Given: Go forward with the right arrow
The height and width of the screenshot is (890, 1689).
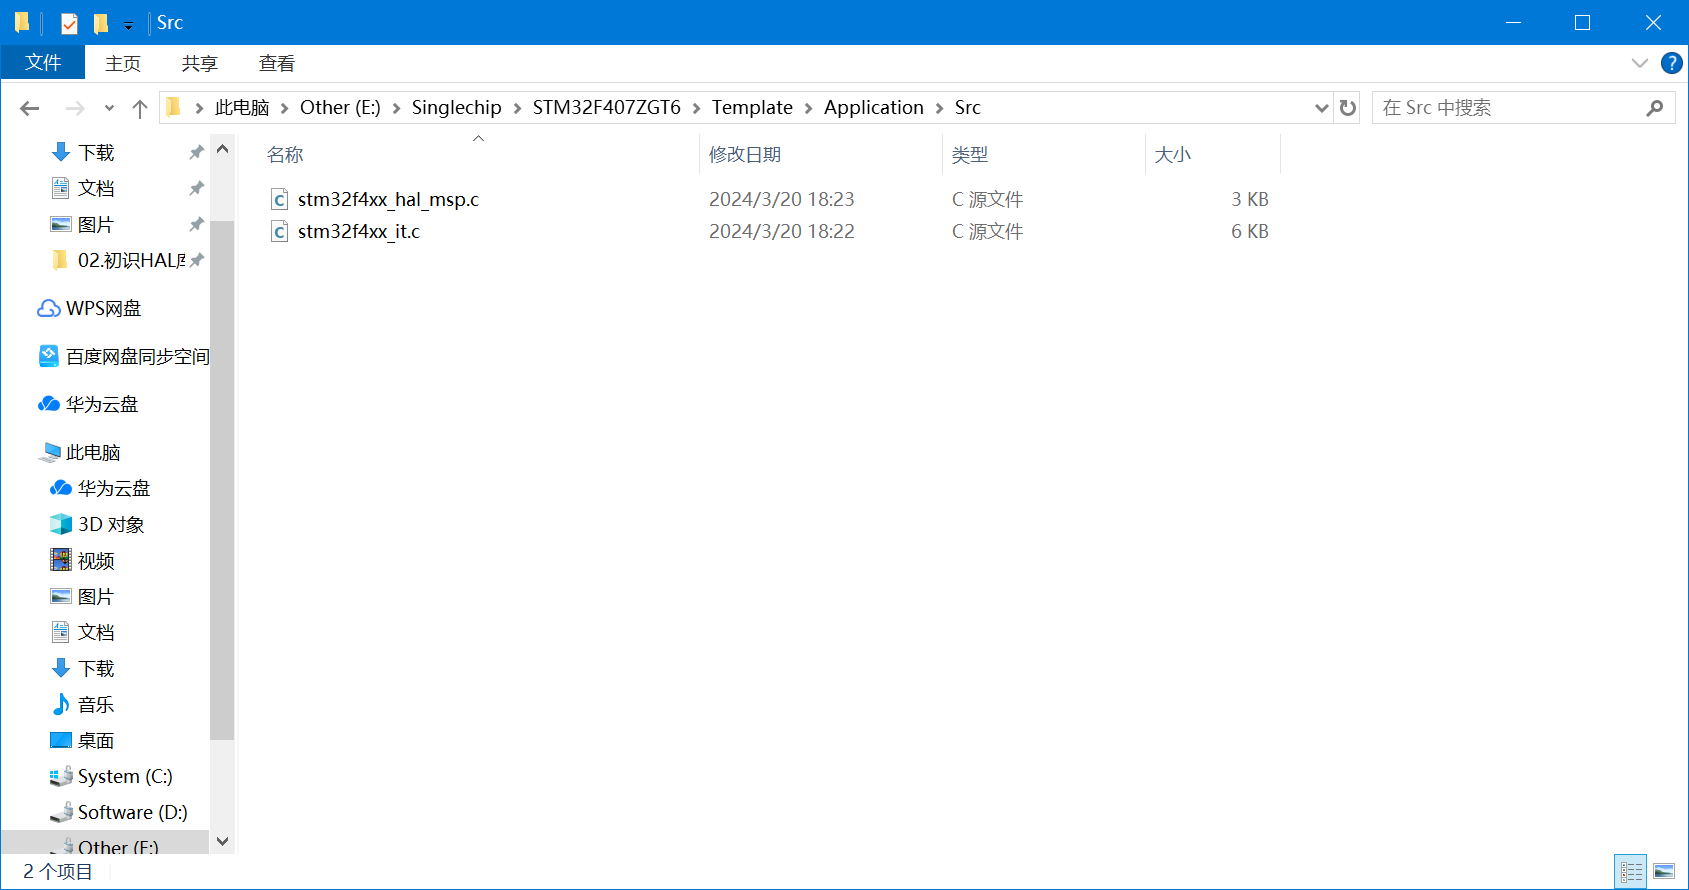Looking at the screenshot, I should [75, 108].
